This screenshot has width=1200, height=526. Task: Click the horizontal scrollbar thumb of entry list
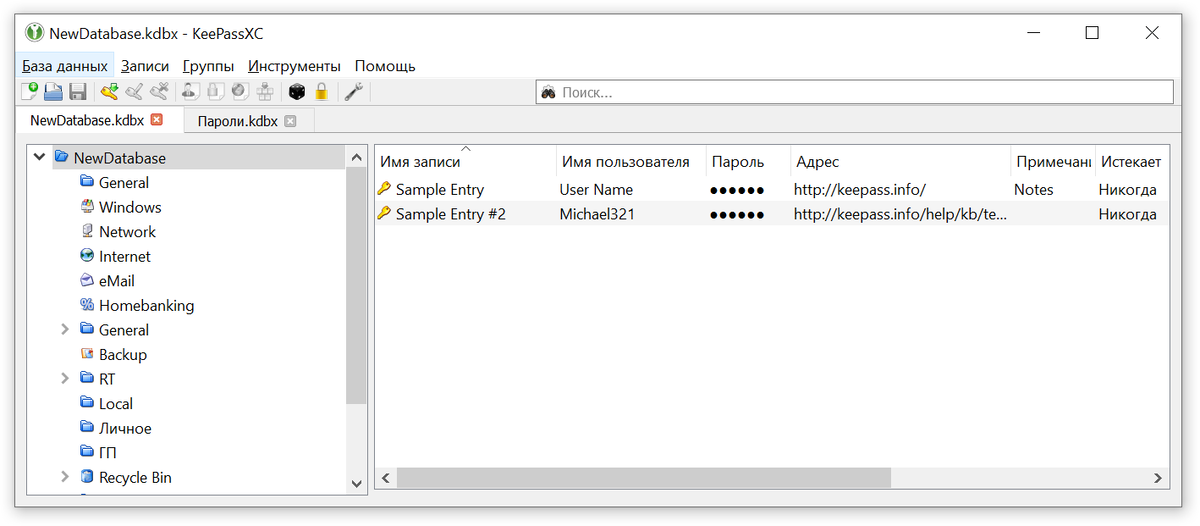pyautogui.click(x=643, y=478)
